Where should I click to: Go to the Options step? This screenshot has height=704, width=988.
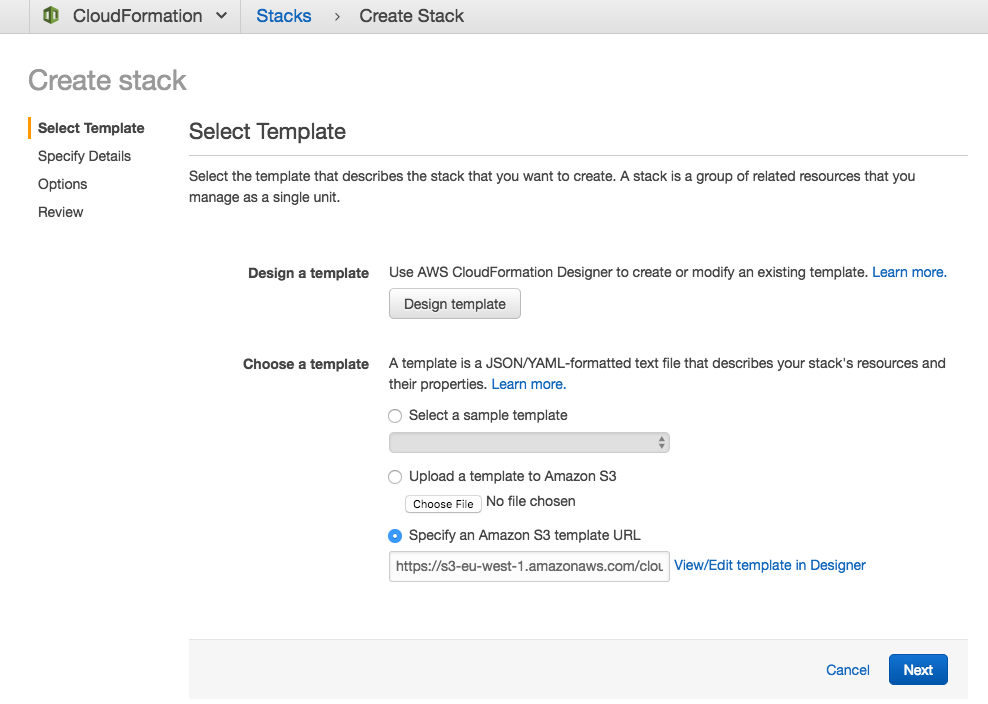(x=62, y=184)
